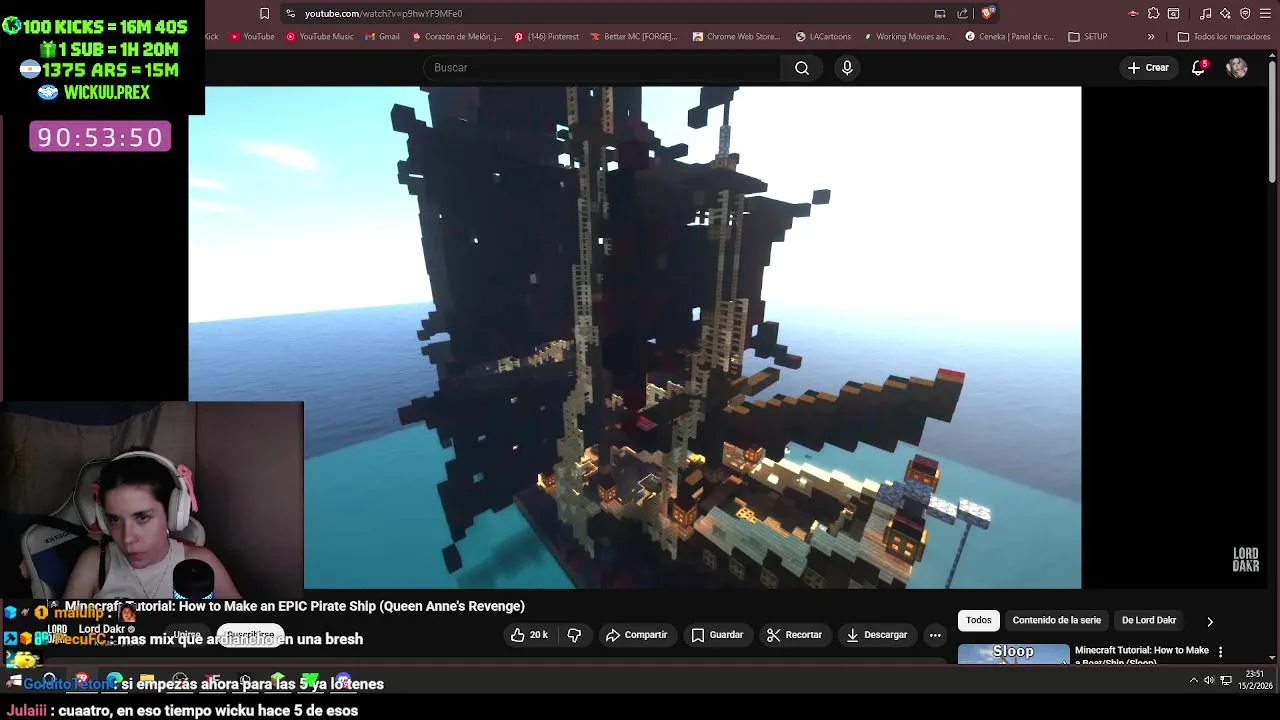Image resolution: width=1280 pixels, height=720 pixels.
Task: Open the Chrome Web Store bookmark
Action: pos(736,37)
